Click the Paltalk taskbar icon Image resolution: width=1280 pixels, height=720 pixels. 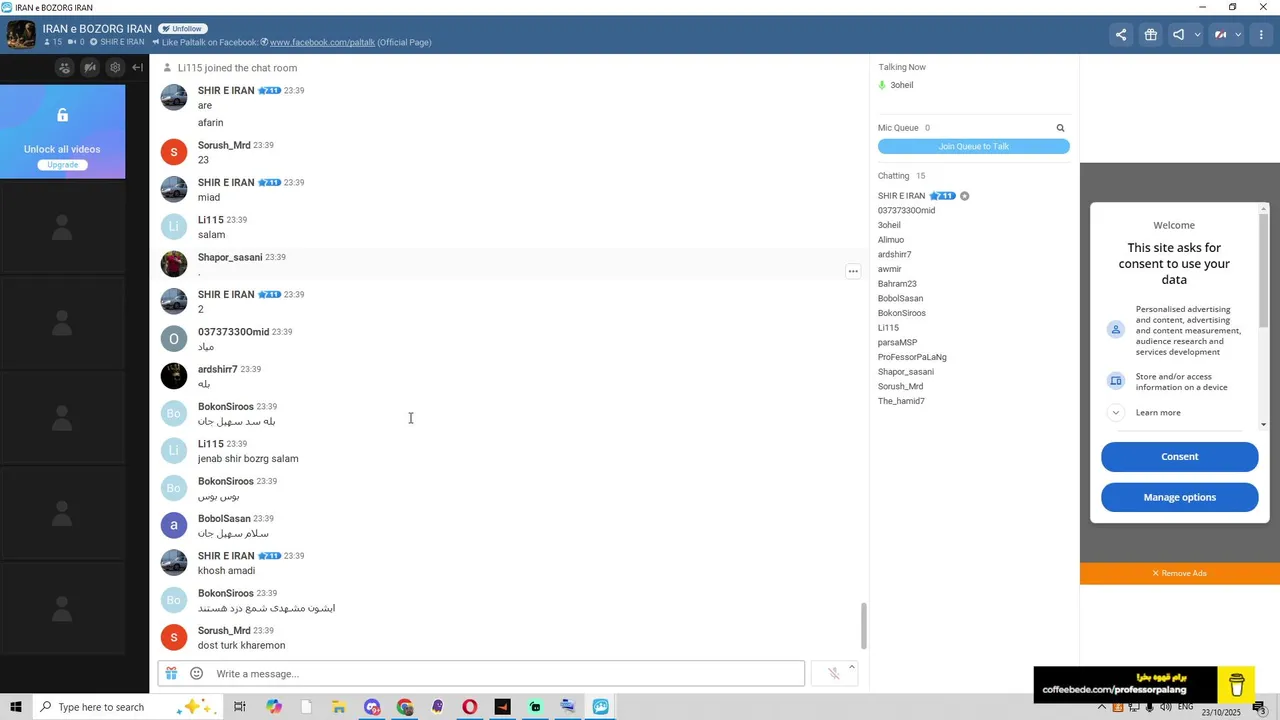point(600,707)
